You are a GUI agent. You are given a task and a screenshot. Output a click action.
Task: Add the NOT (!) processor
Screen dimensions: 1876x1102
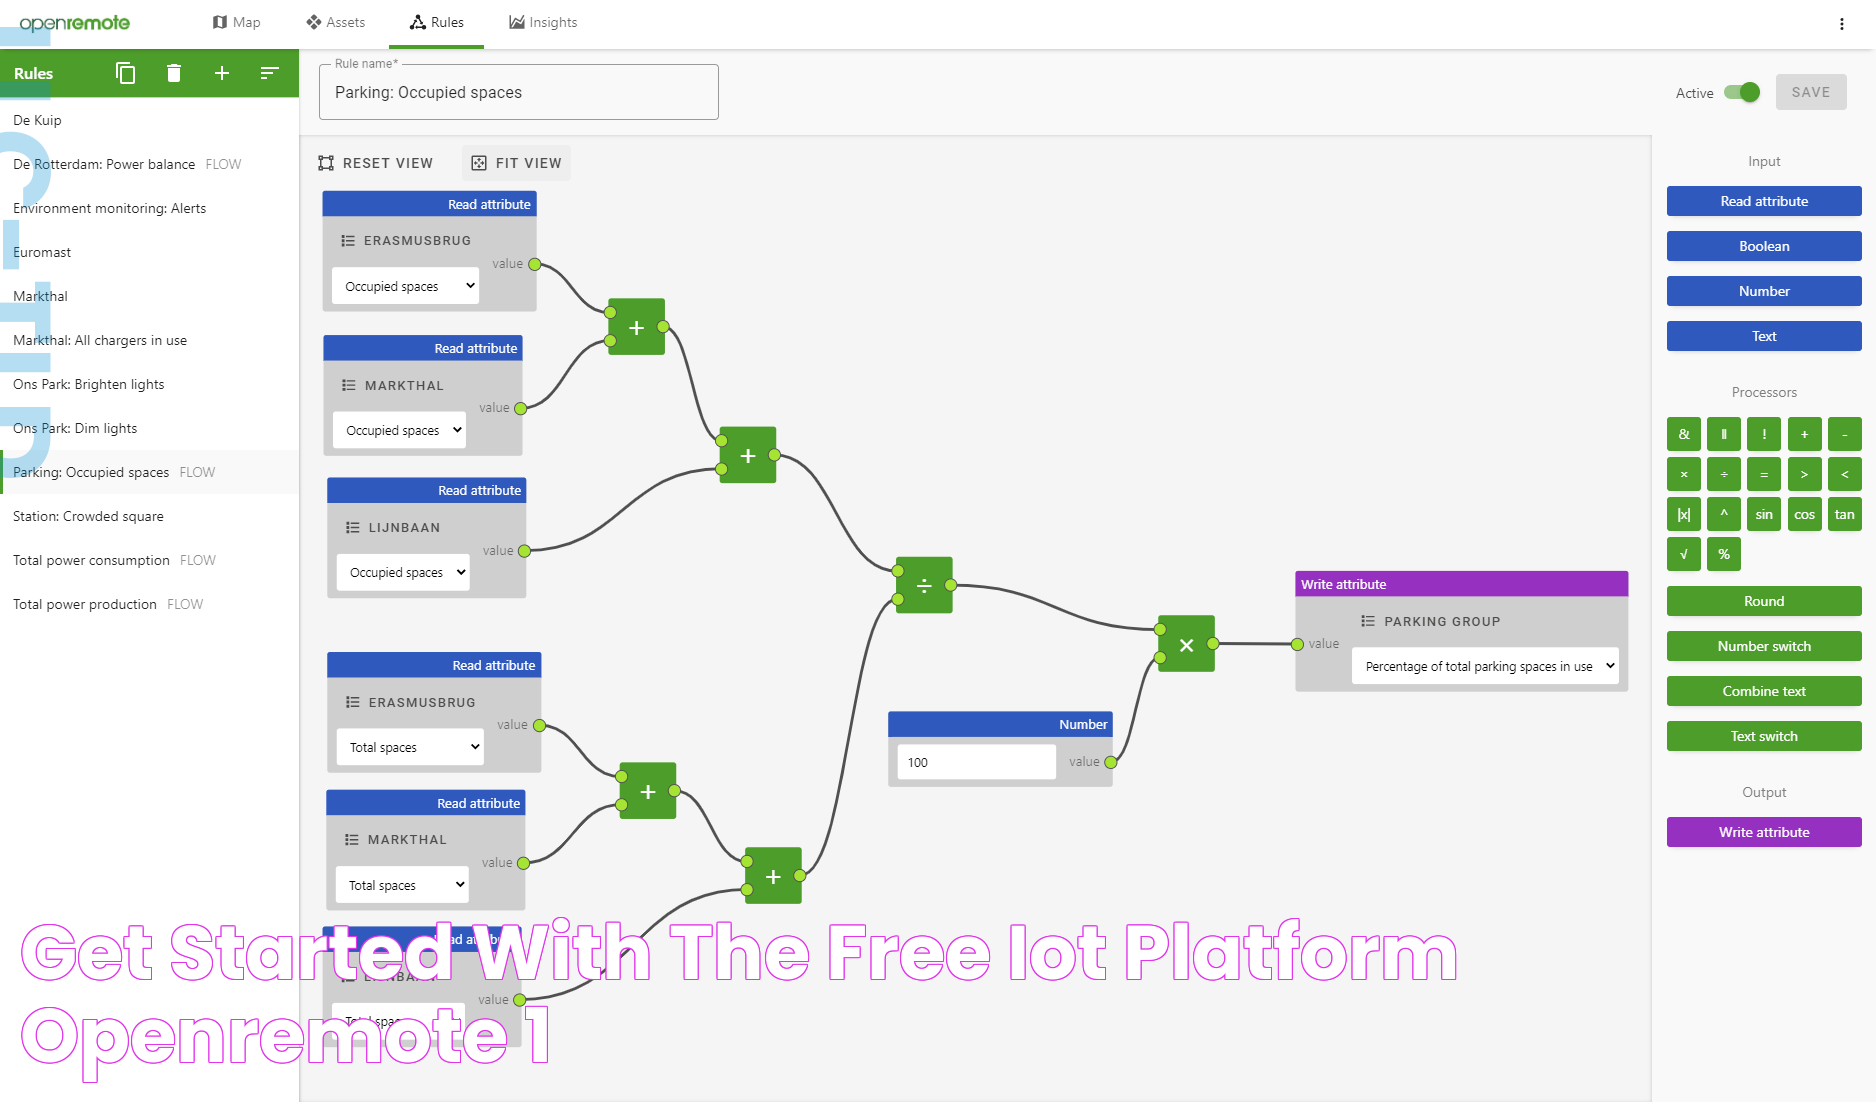pyautogui.click(x=1764, y=434)
